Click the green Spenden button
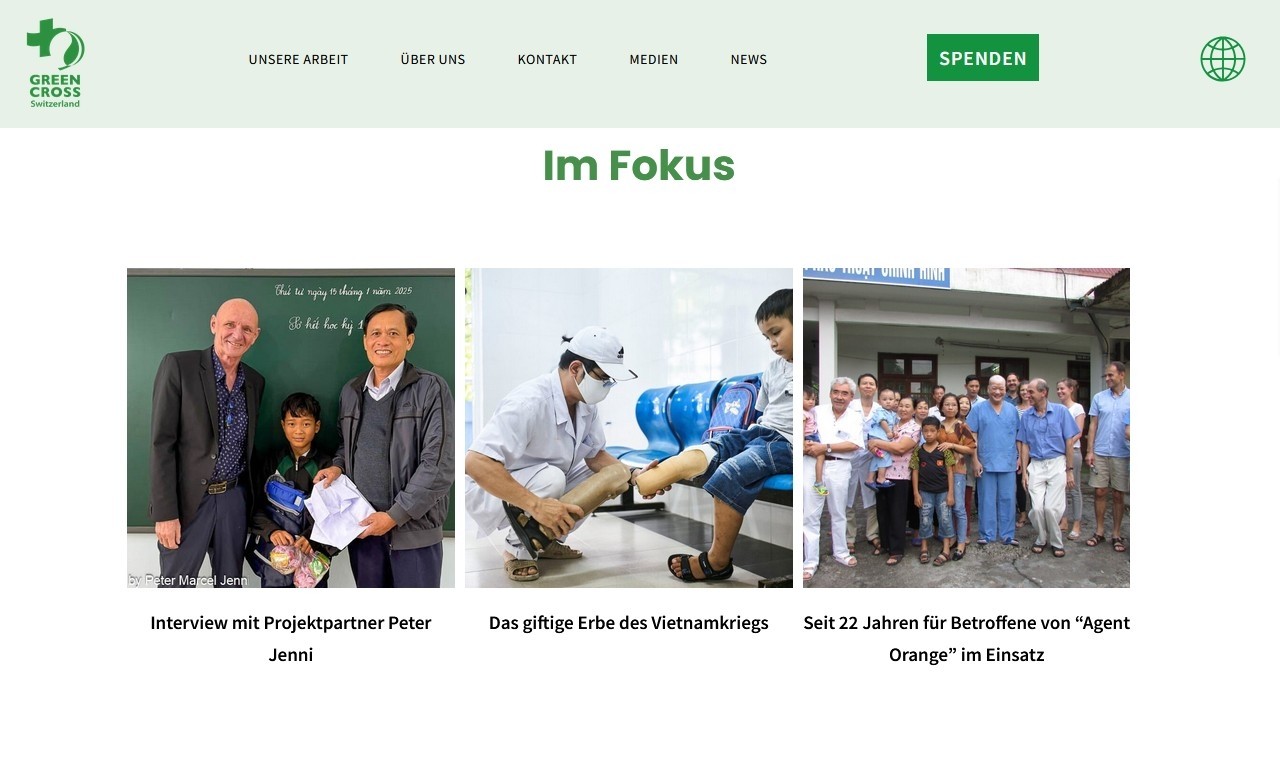This screenshot has height=779, width=1280. [983, 58]
